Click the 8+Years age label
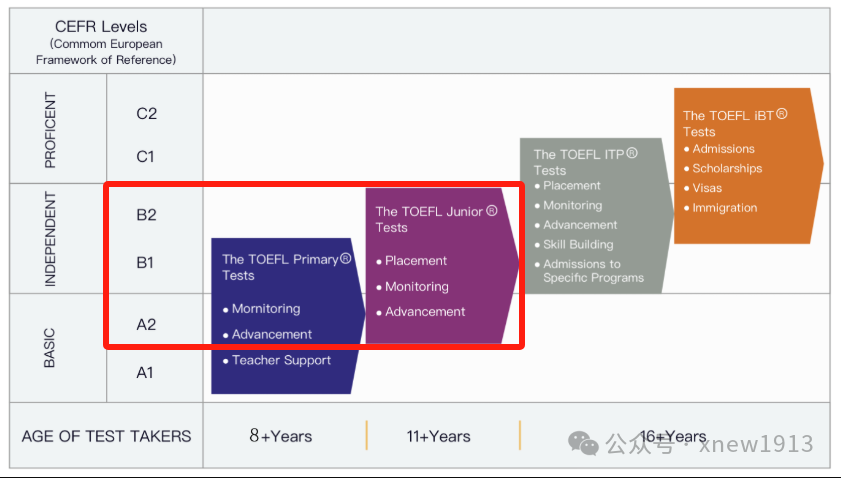The width and height of the screenshot is (841, 478). pyautogui.click(x=281, y=436)
